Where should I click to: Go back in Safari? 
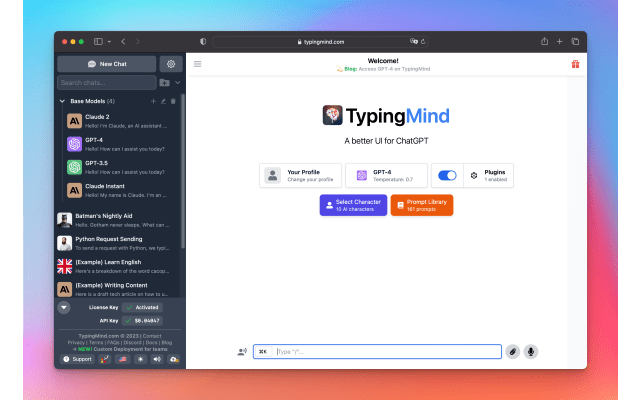(x=123, y=42)
